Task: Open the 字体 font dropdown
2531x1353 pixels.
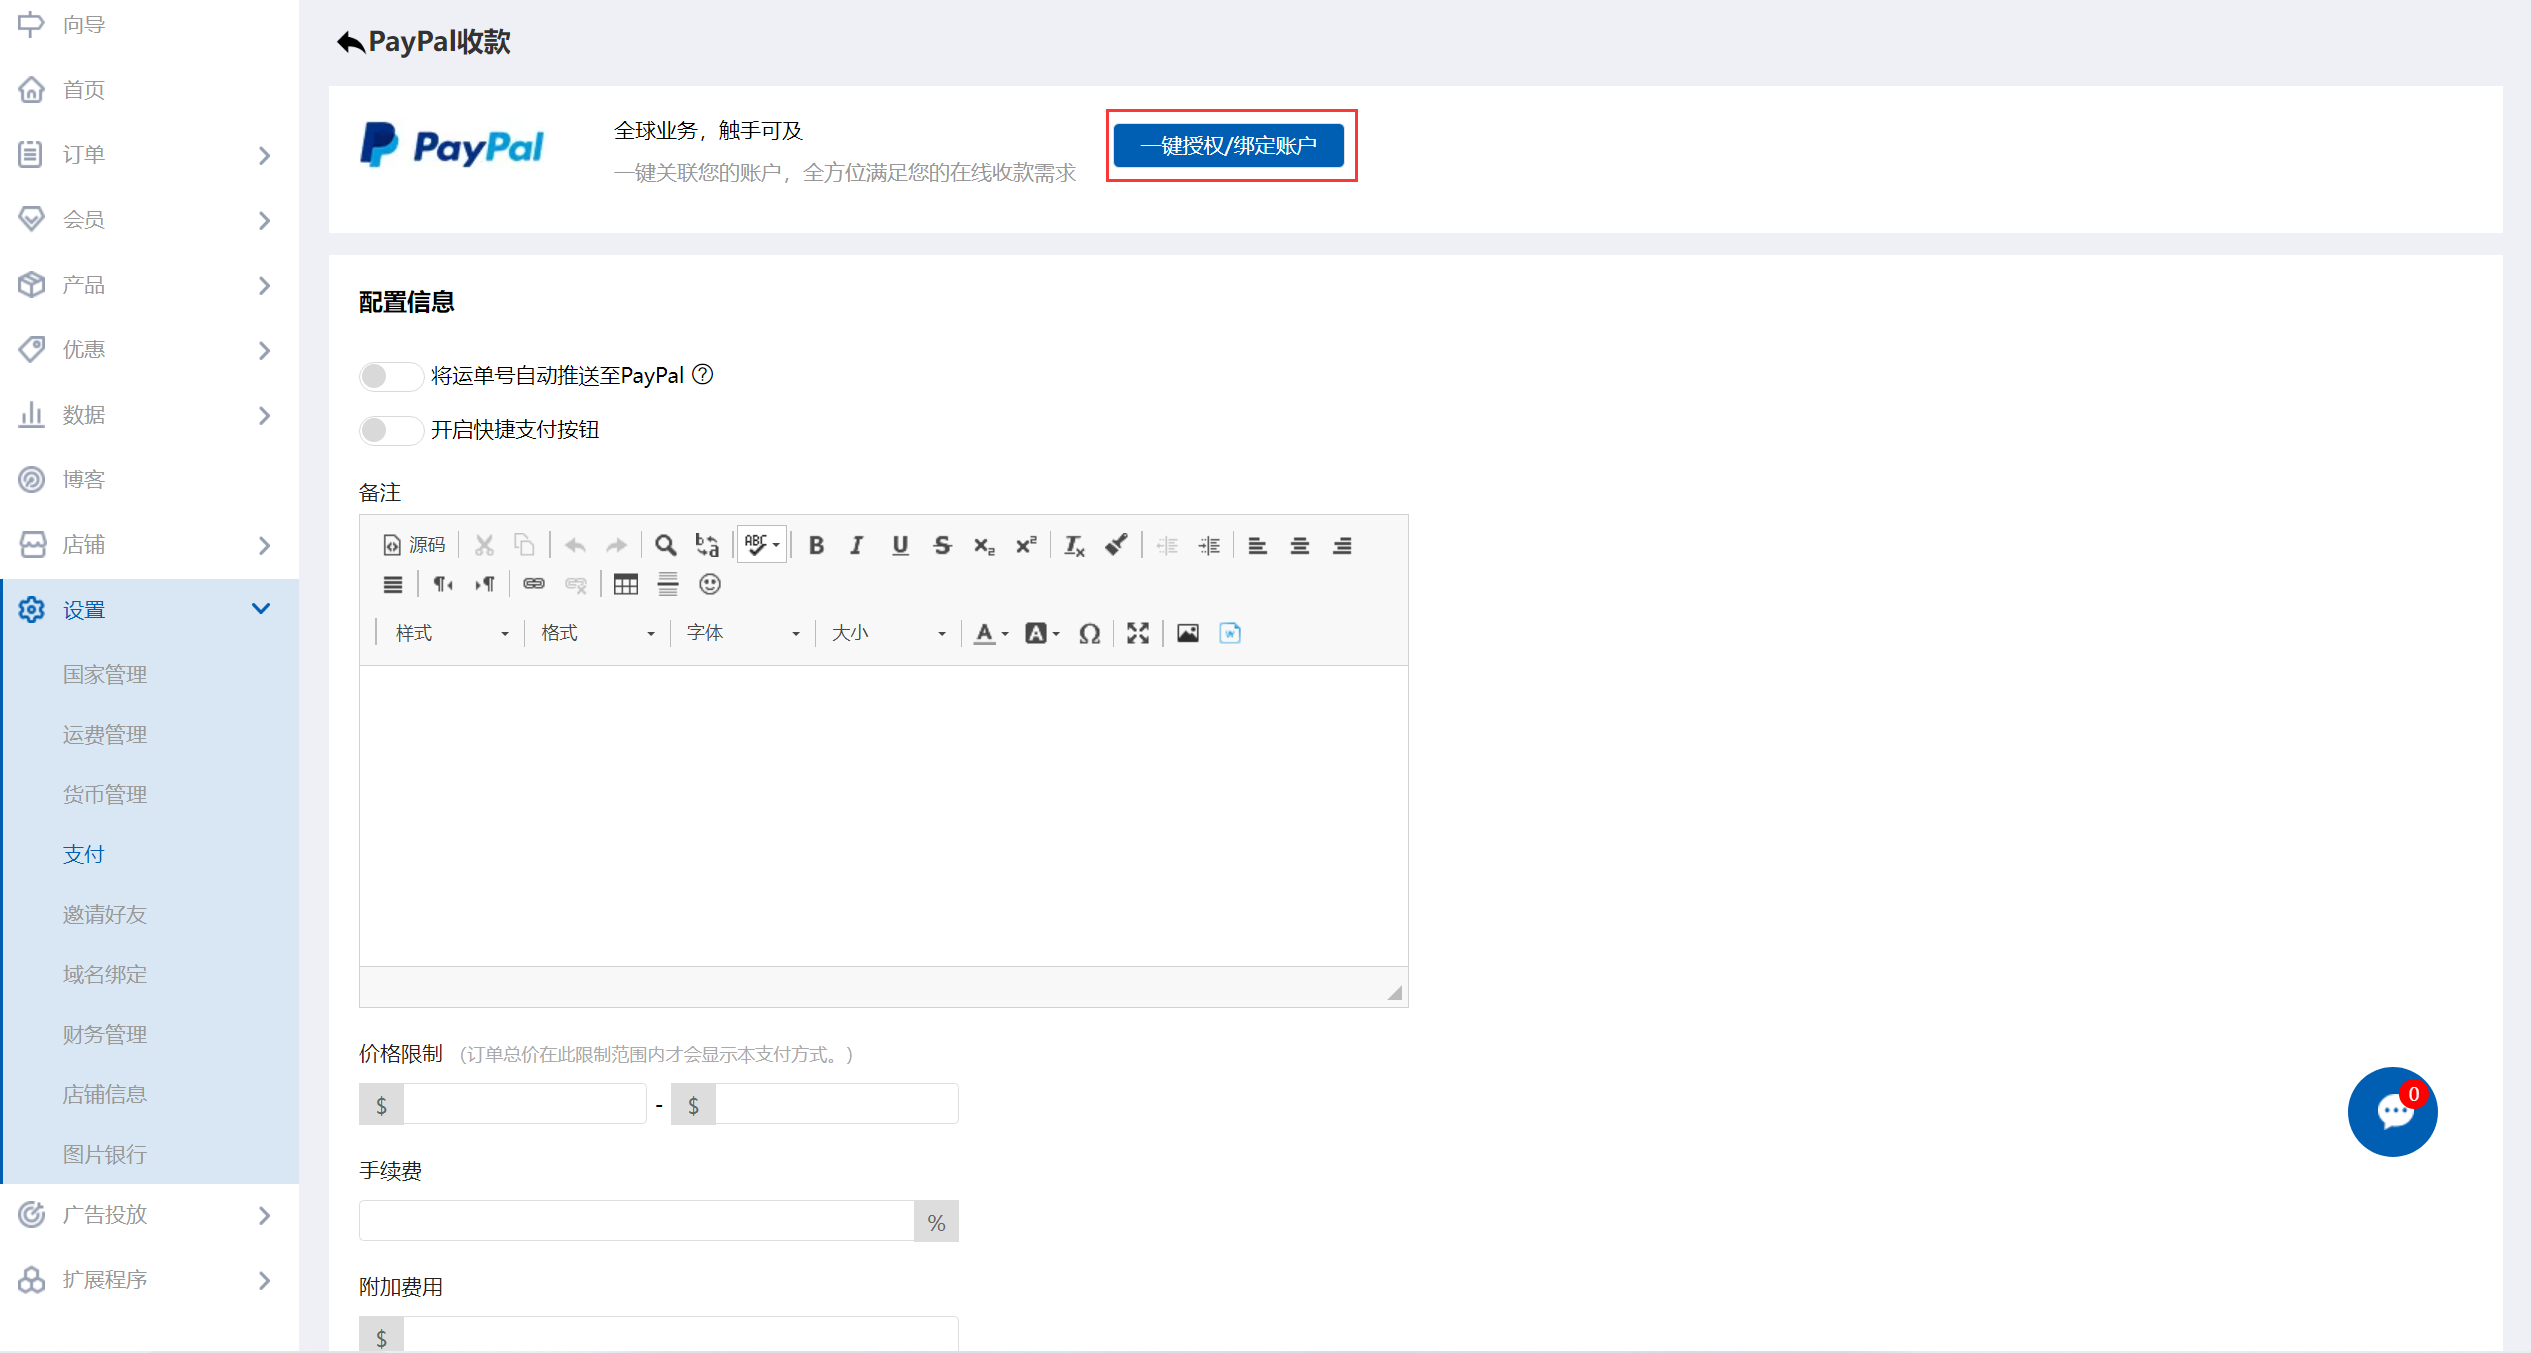Action: pyautogui.click(x=742, y=633)
